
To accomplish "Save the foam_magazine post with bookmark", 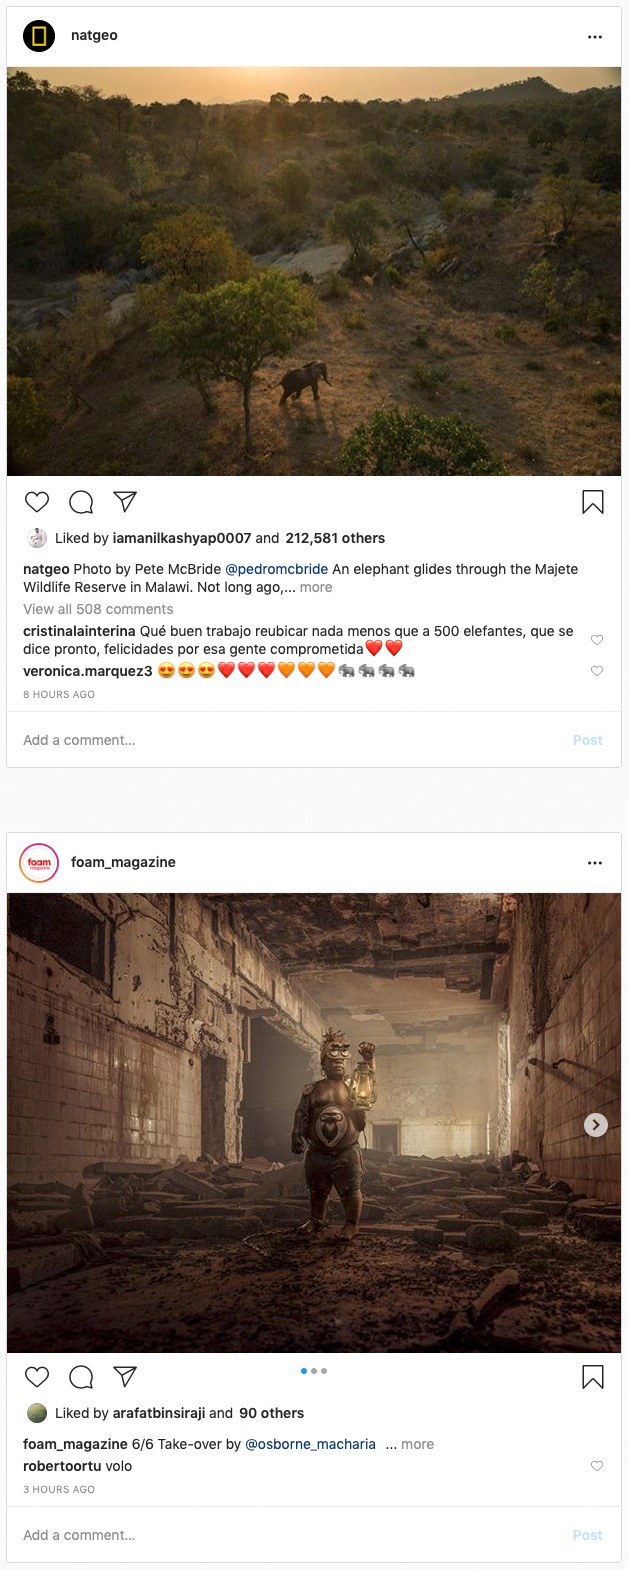I will coord(593,1377).
